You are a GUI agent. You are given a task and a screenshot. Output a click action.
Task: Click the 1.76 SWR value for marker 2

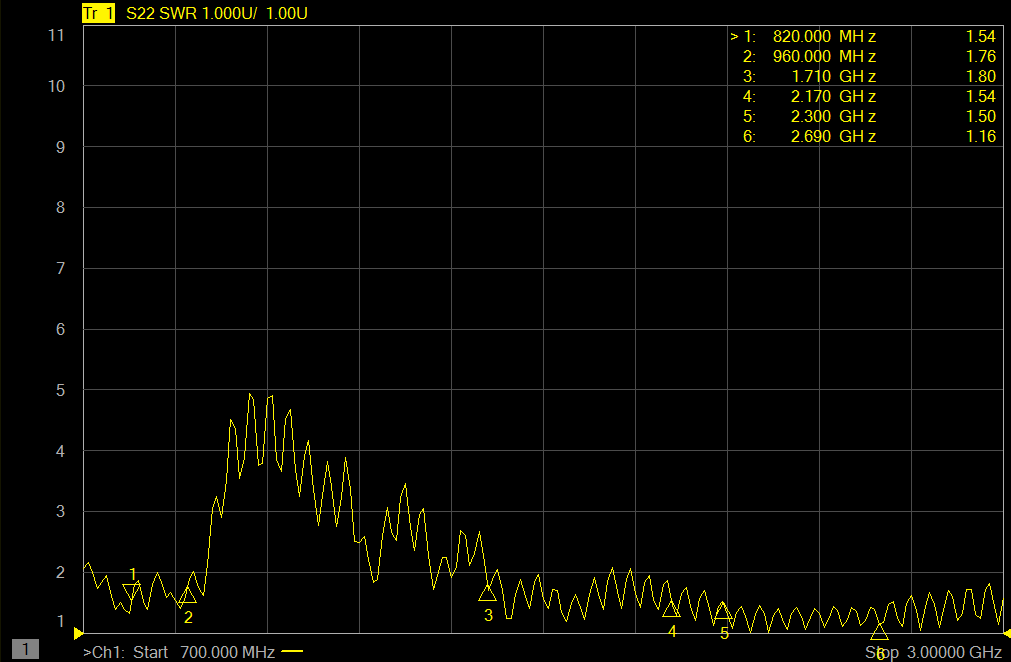pyautogui.click(x=981, y=57)
